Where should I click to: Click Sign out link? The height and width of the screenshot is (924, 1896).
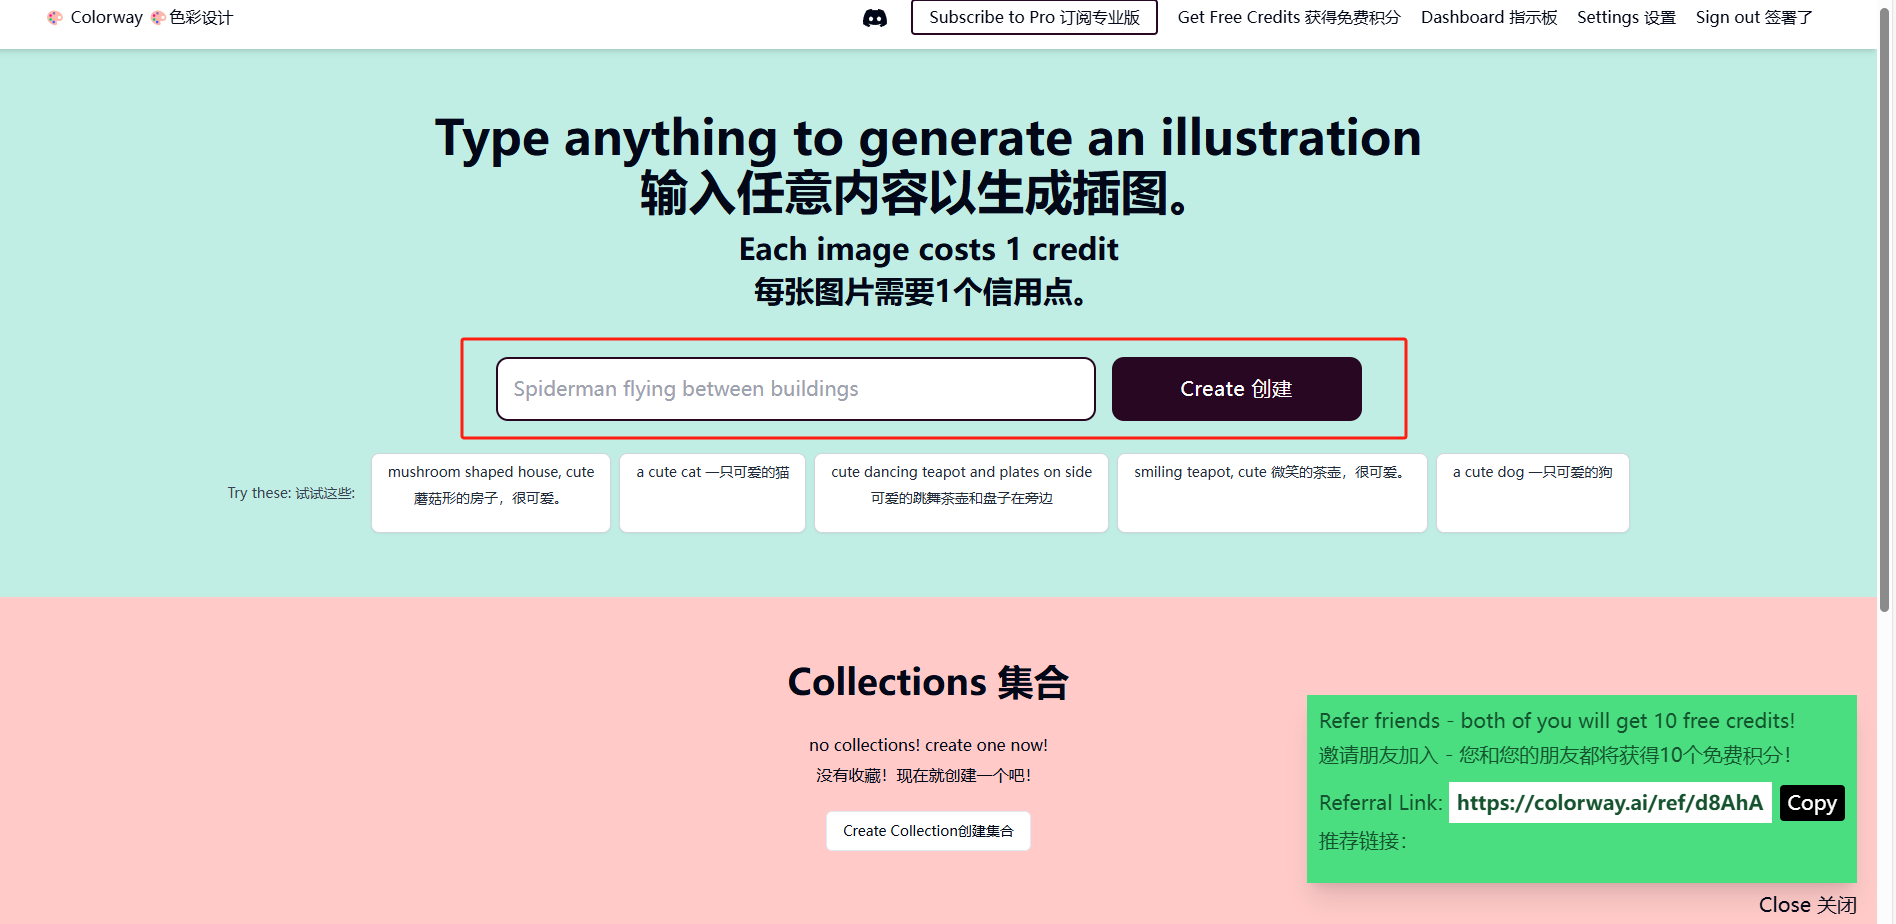click(x=1754, y=17)
